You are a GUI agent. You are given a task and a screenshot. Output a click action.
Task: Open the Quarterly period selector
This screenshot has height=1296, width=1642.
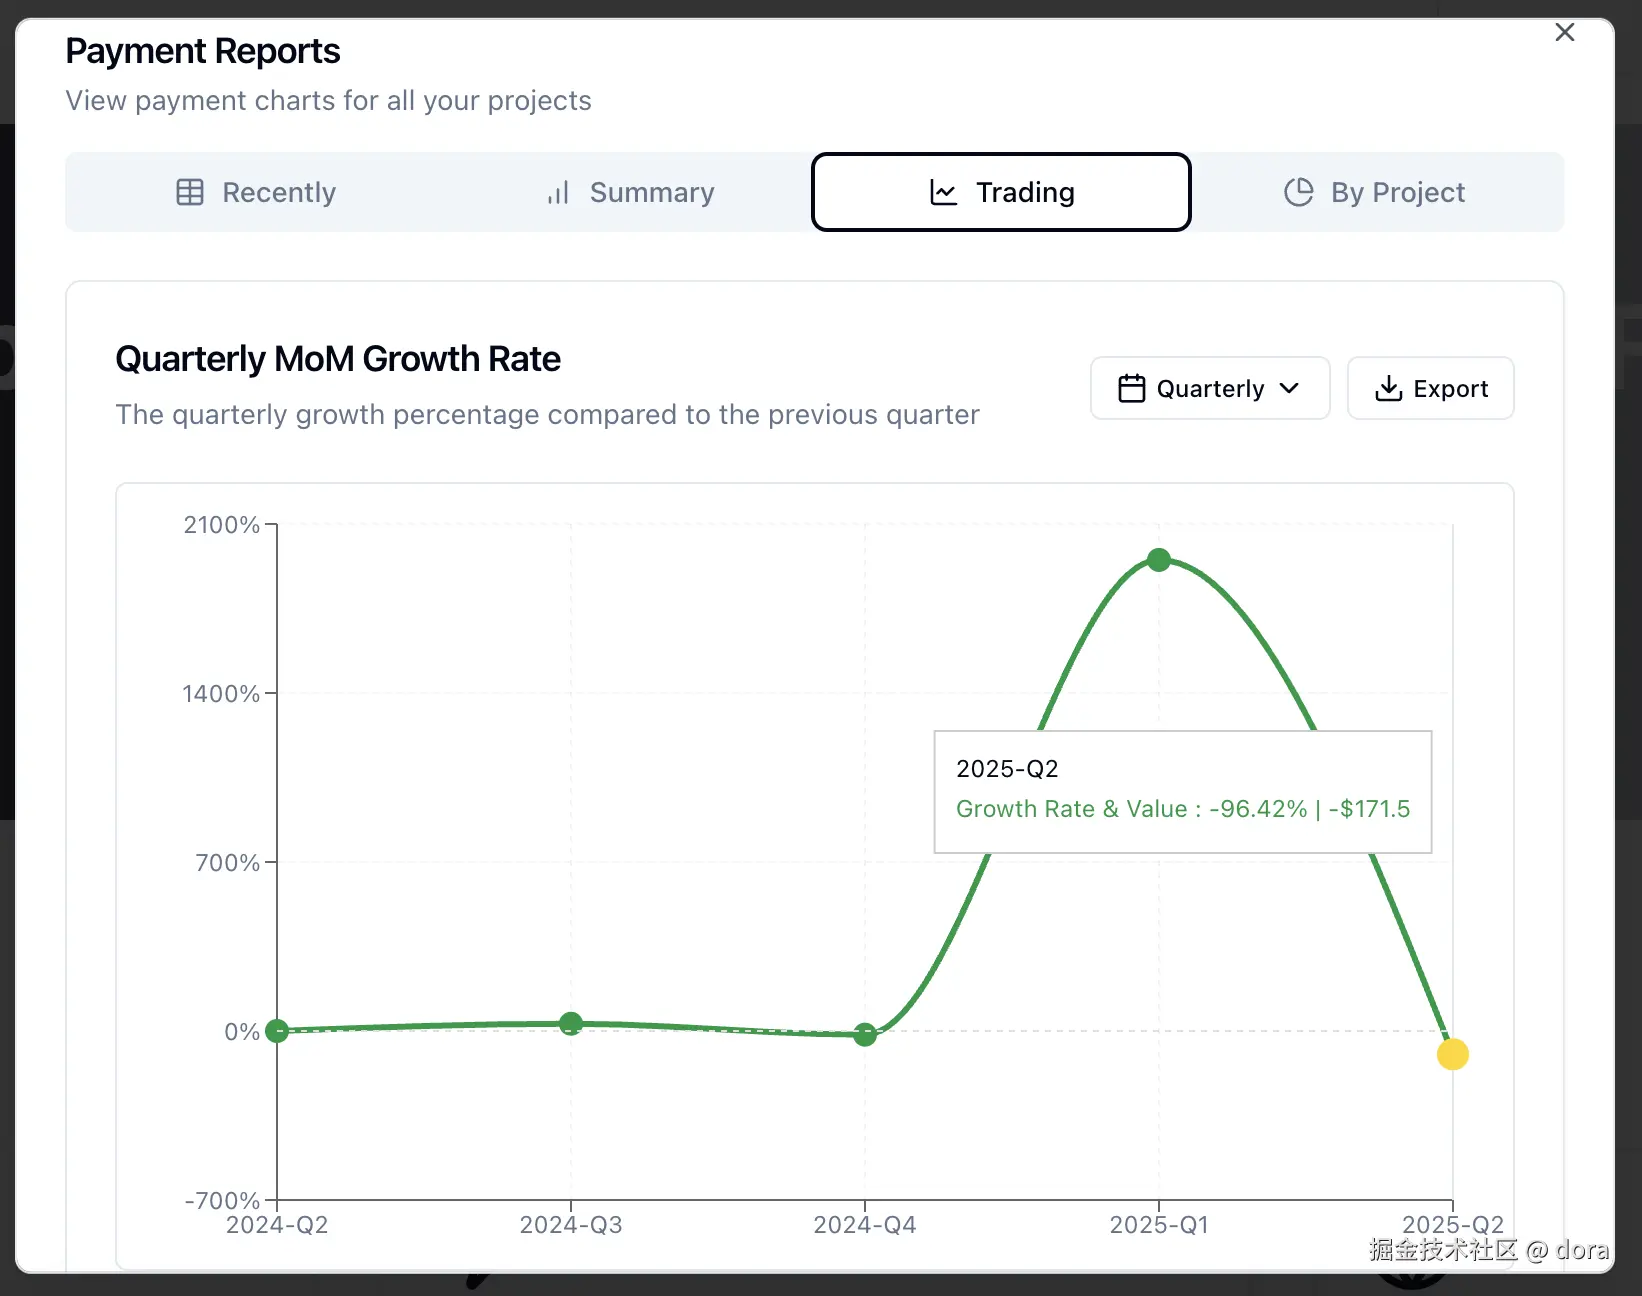point(1209,388)
